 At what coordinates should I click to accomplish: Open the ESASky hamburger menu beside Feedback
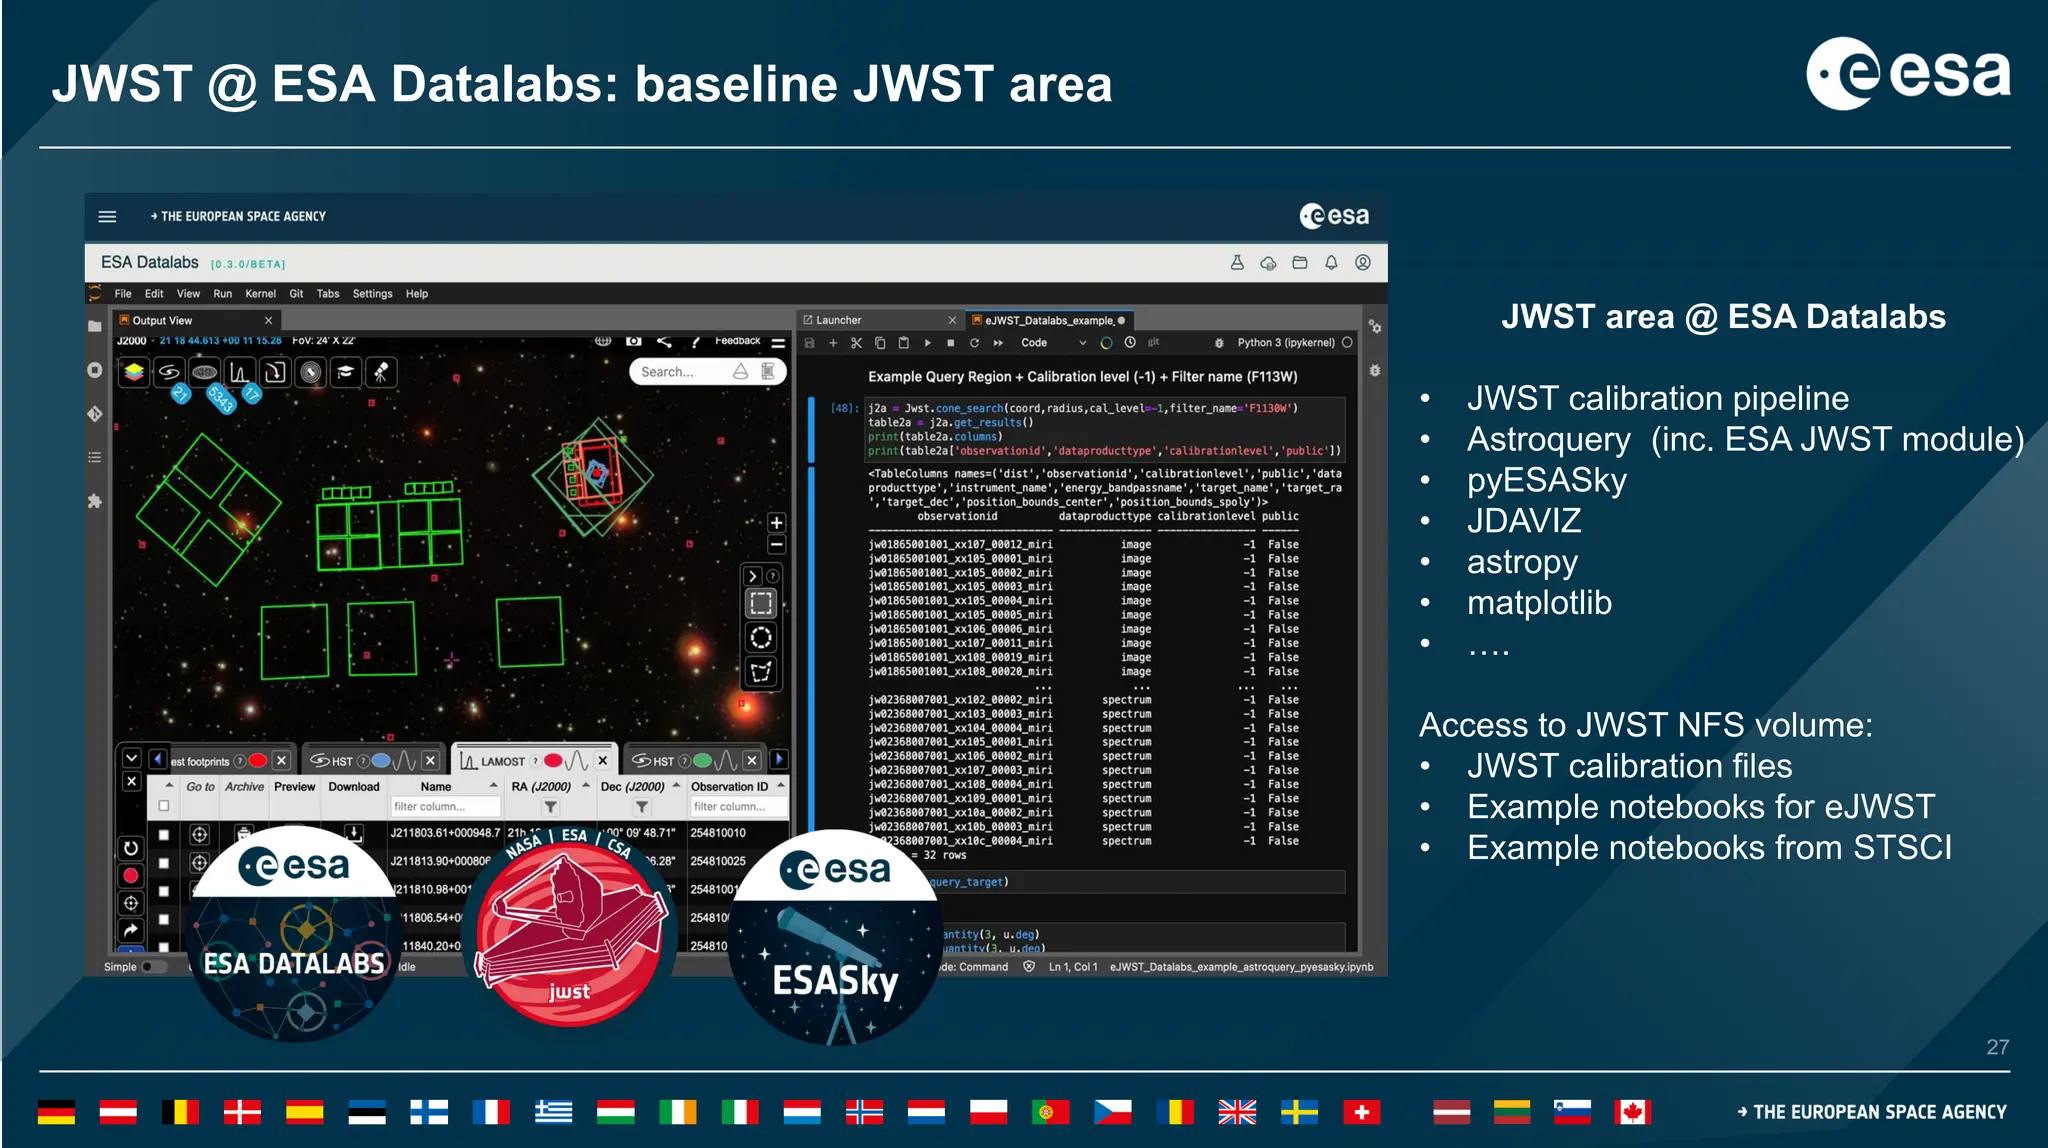pos(778,343)
